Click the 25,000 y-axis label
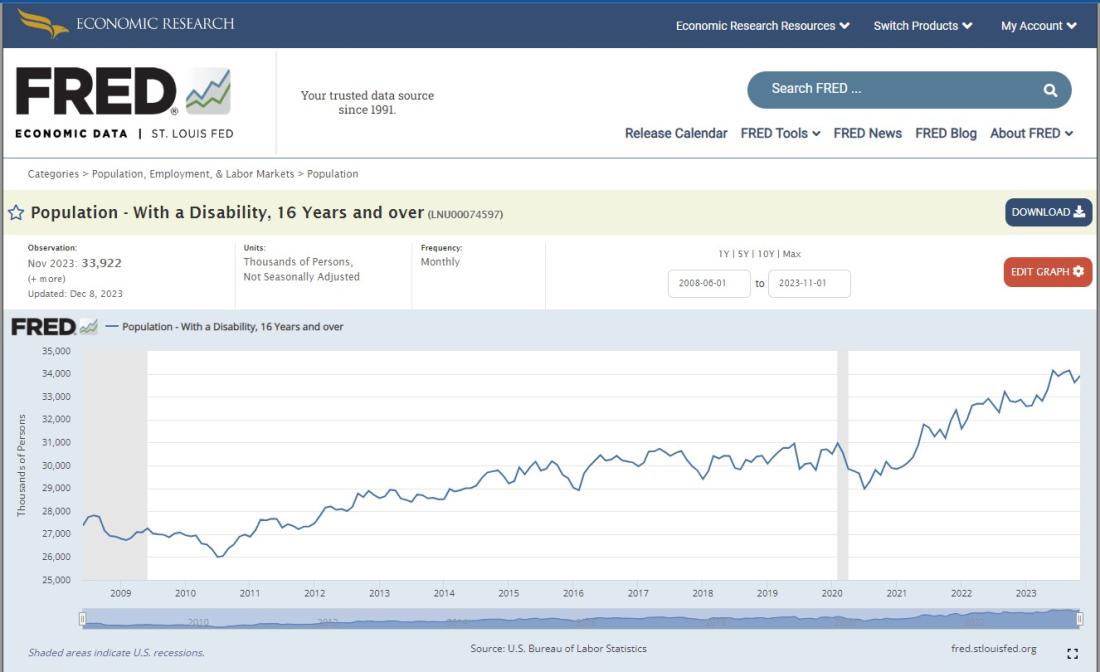The height and width of the screenshot is (672, 1100). pos(56,580)
